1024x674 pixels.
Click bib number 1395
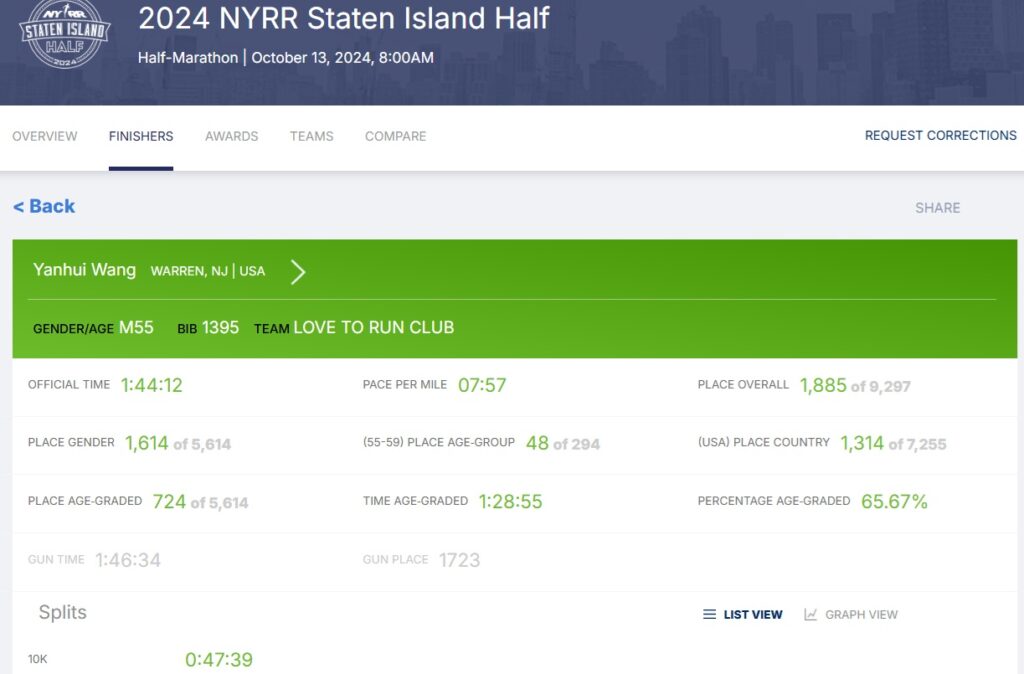point(221,327)
